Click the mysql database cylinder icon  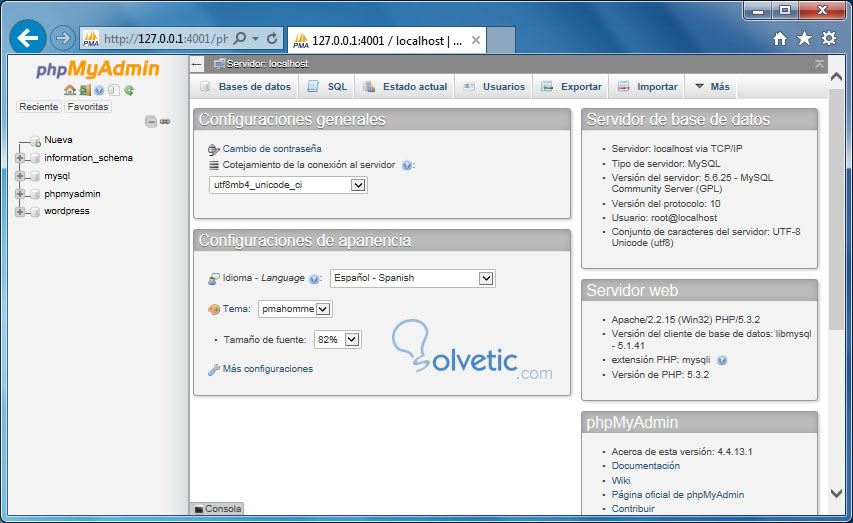pos(35,176)
